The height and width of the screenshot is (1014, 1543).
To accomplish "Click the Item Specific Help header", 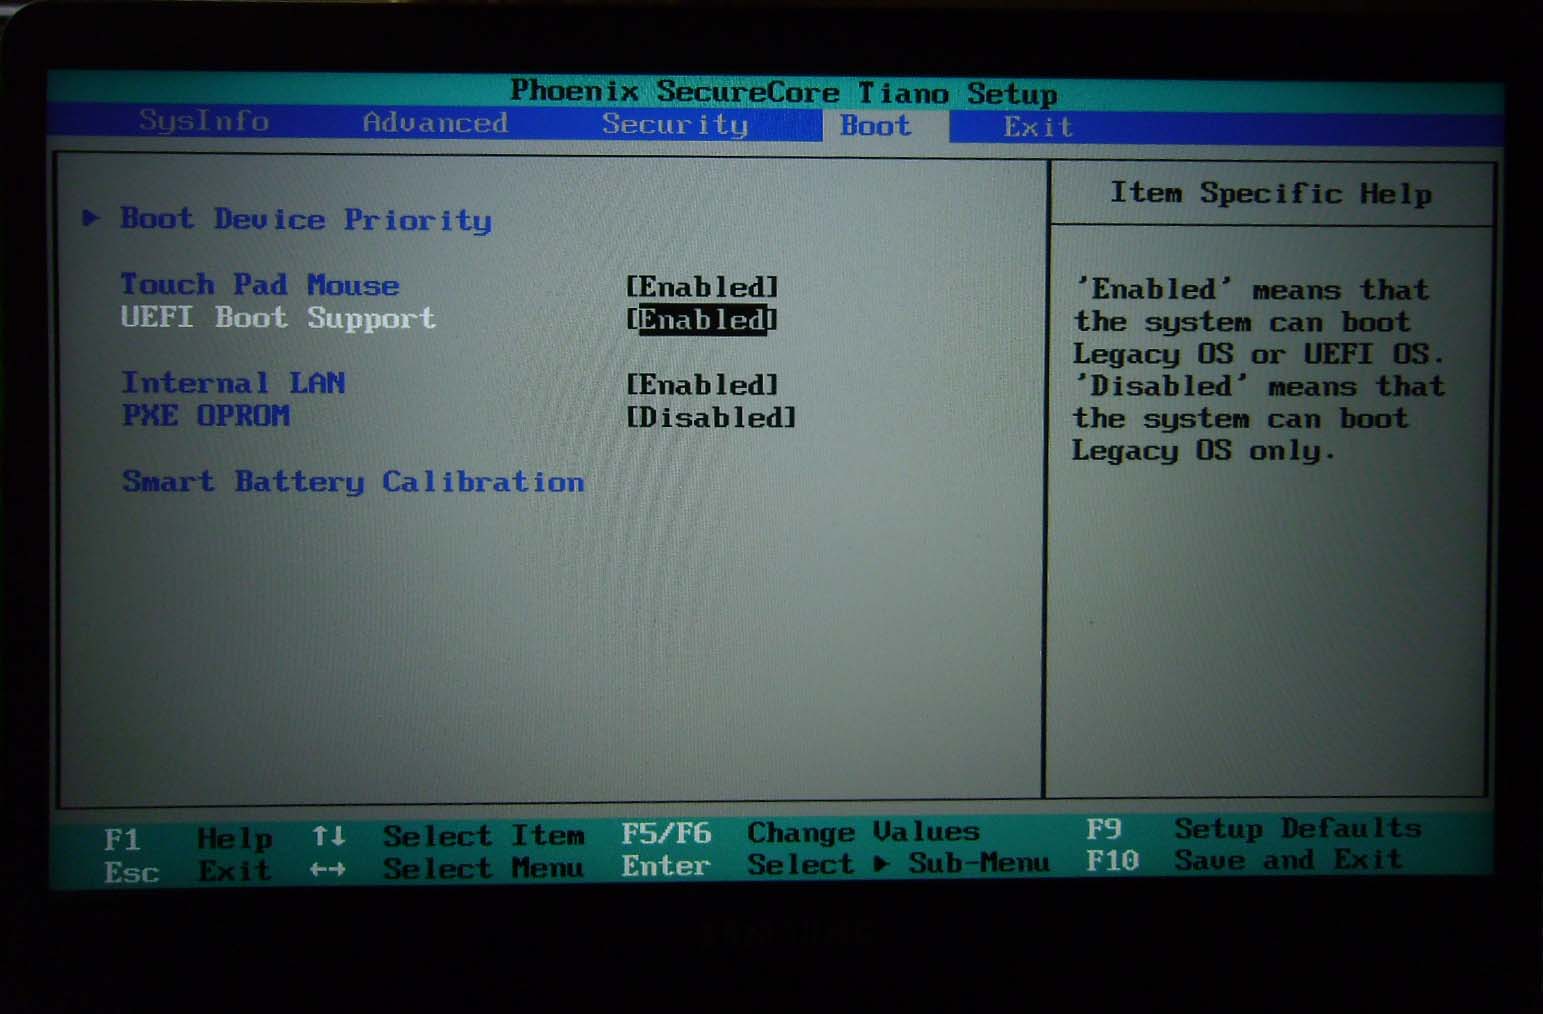I will click(1271, 194).
